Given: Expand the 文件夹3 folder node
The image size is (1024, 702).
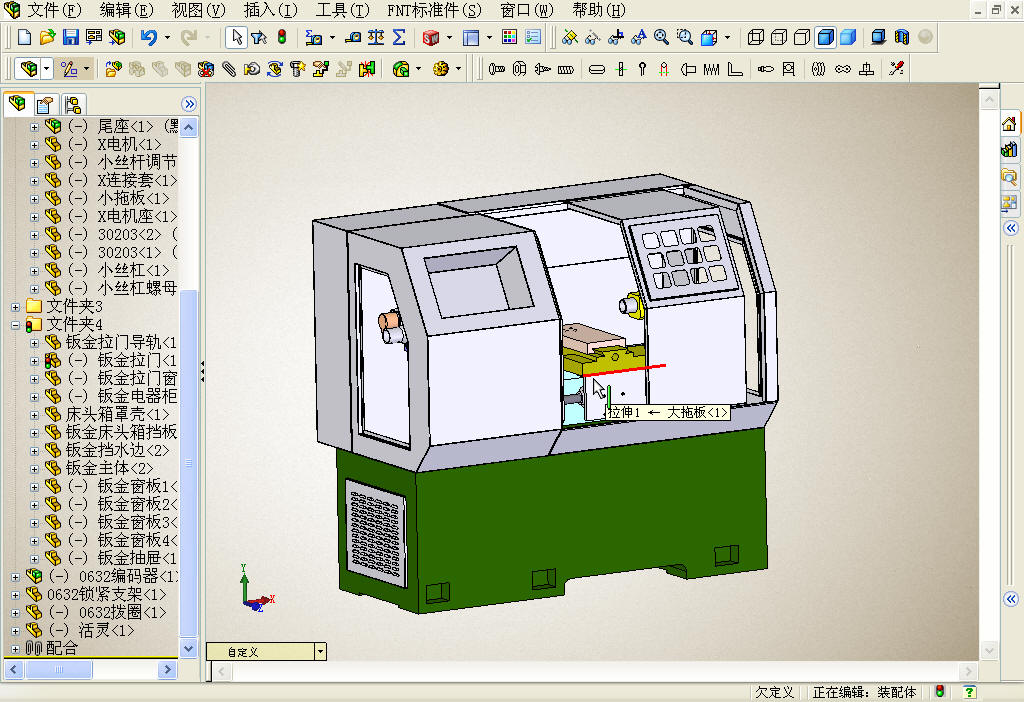Looking at the screenshot, I should tap(15, 306).
